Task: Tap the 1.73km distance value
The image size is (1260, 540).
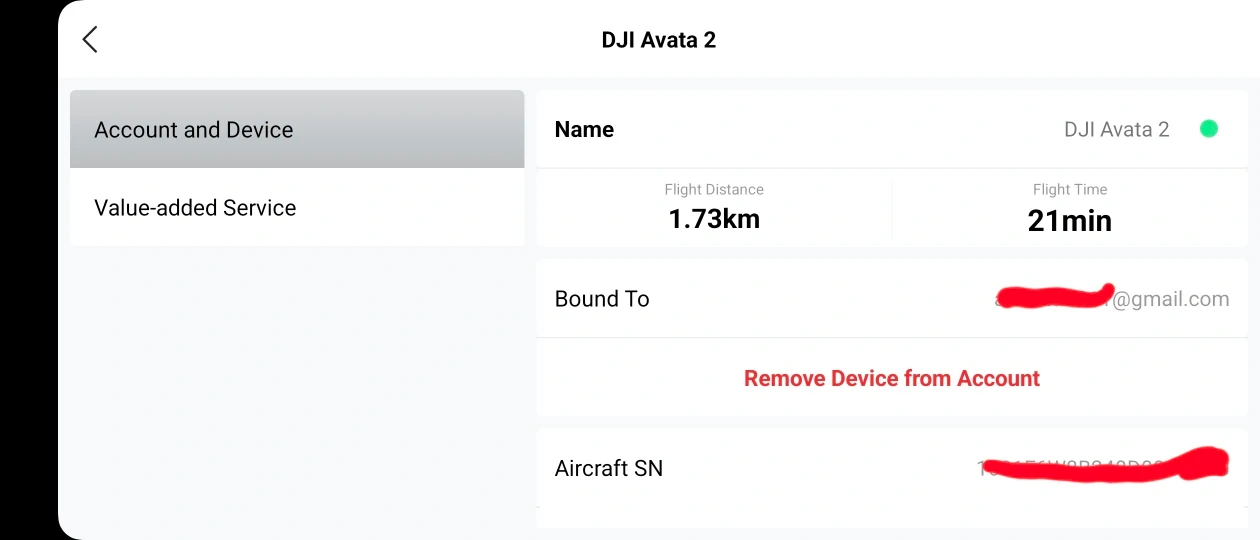Action: tap(714, 220)
